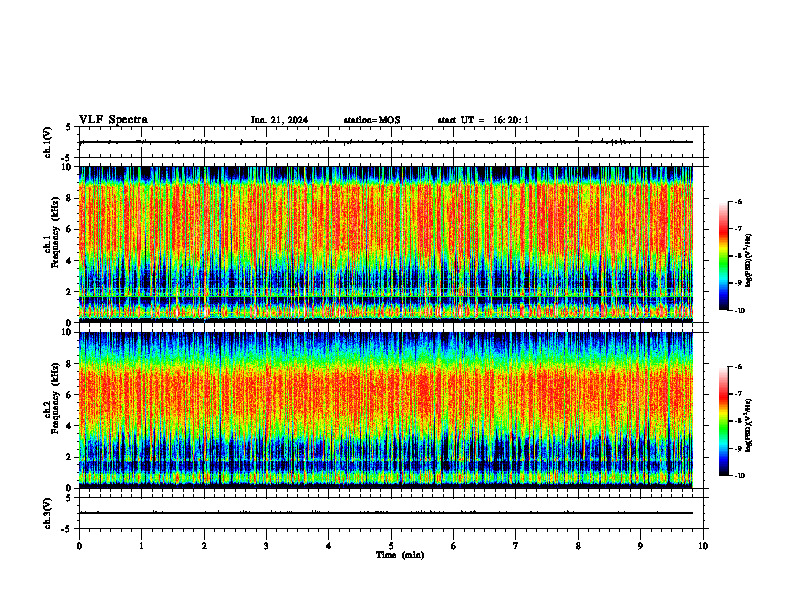Click the "station=MOS" header text

pyautogui.click(x=372, y=120)
